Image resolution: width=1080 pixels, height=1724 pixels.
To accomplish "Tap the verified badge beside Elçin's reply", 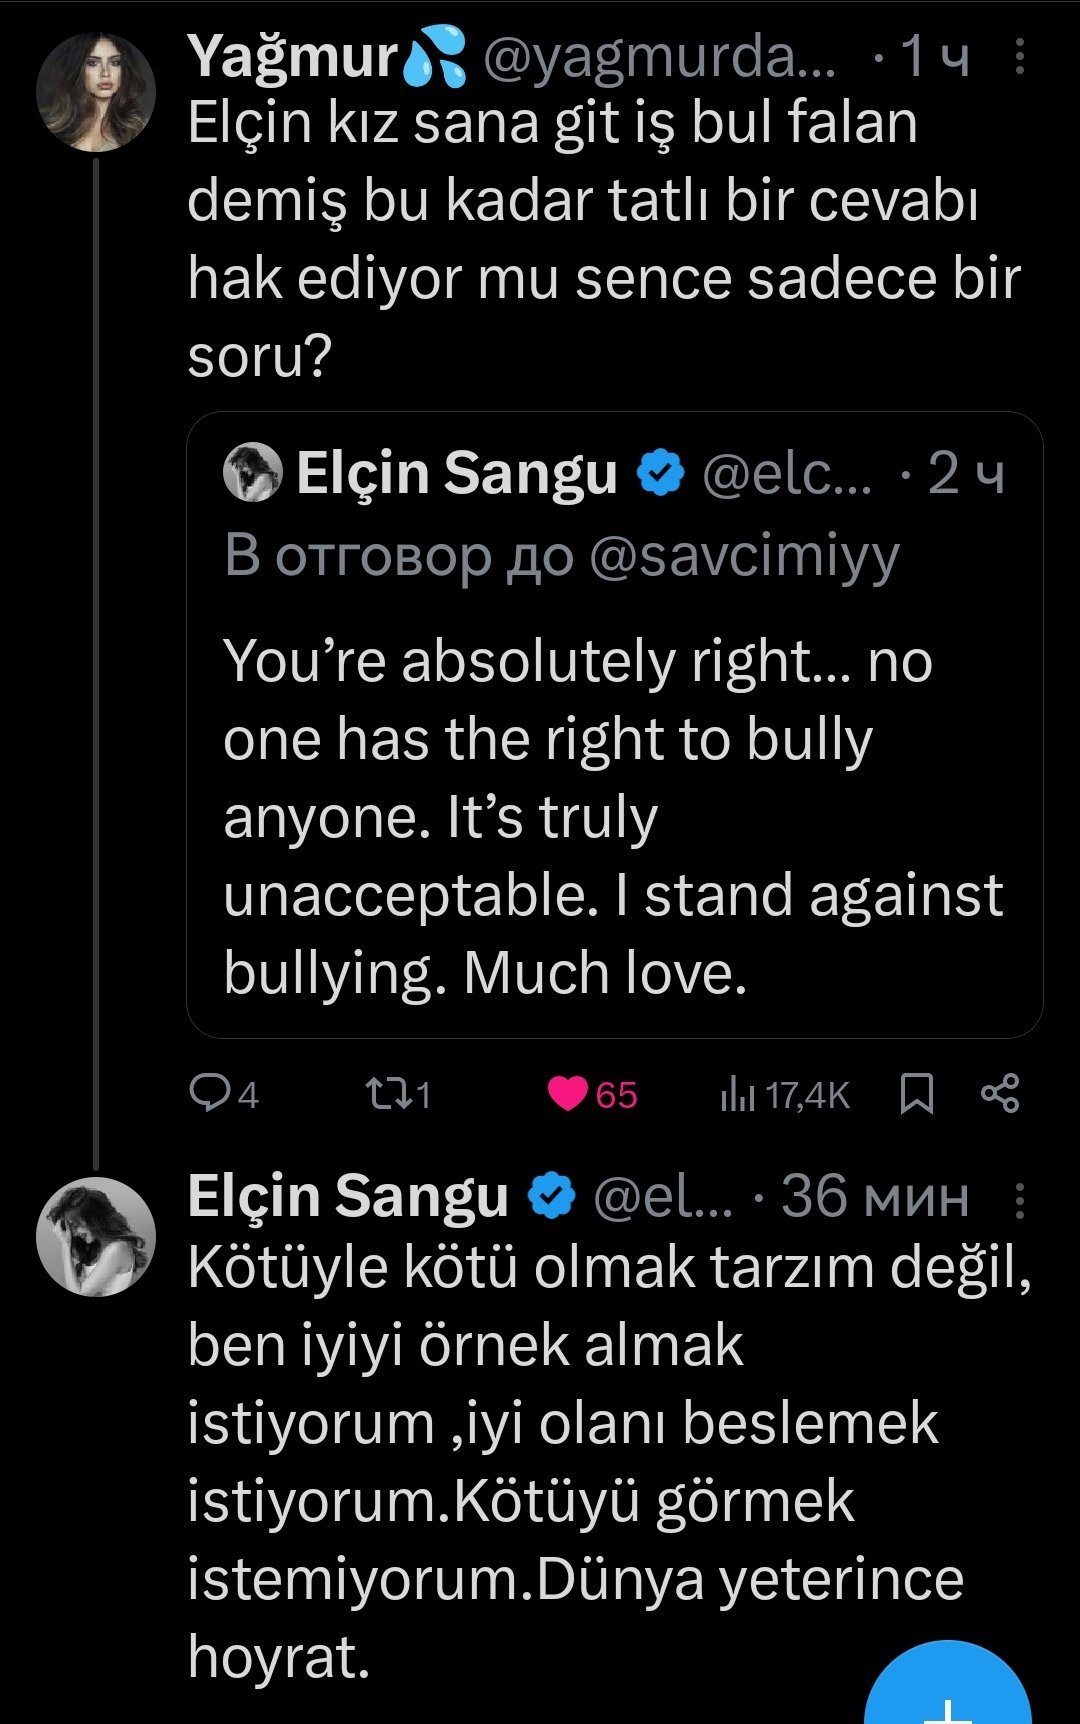I will point(552,1197).
